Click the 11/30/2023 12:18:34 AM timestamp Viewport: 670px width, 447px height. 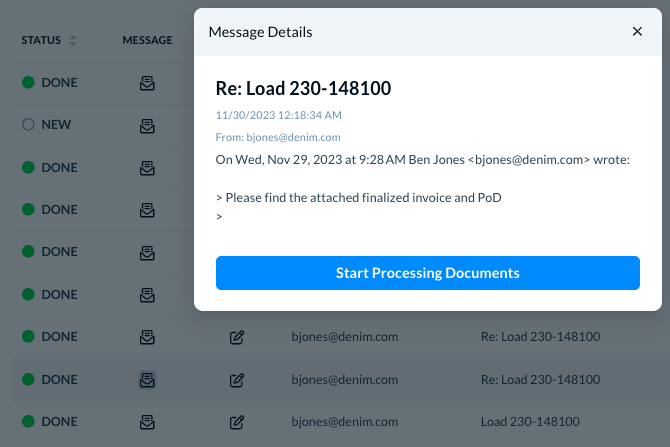[x=279, y=115]
